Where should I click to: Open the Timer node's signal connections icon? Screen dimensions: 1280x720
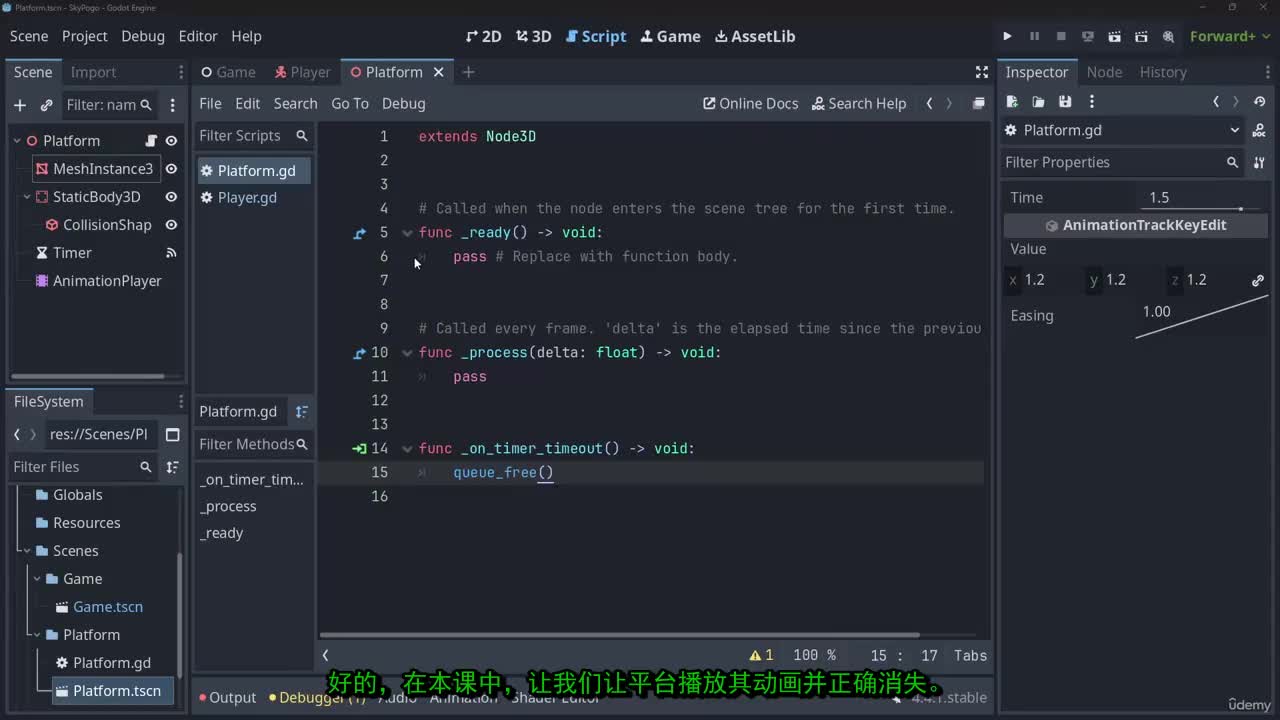(x=171, y=253)
